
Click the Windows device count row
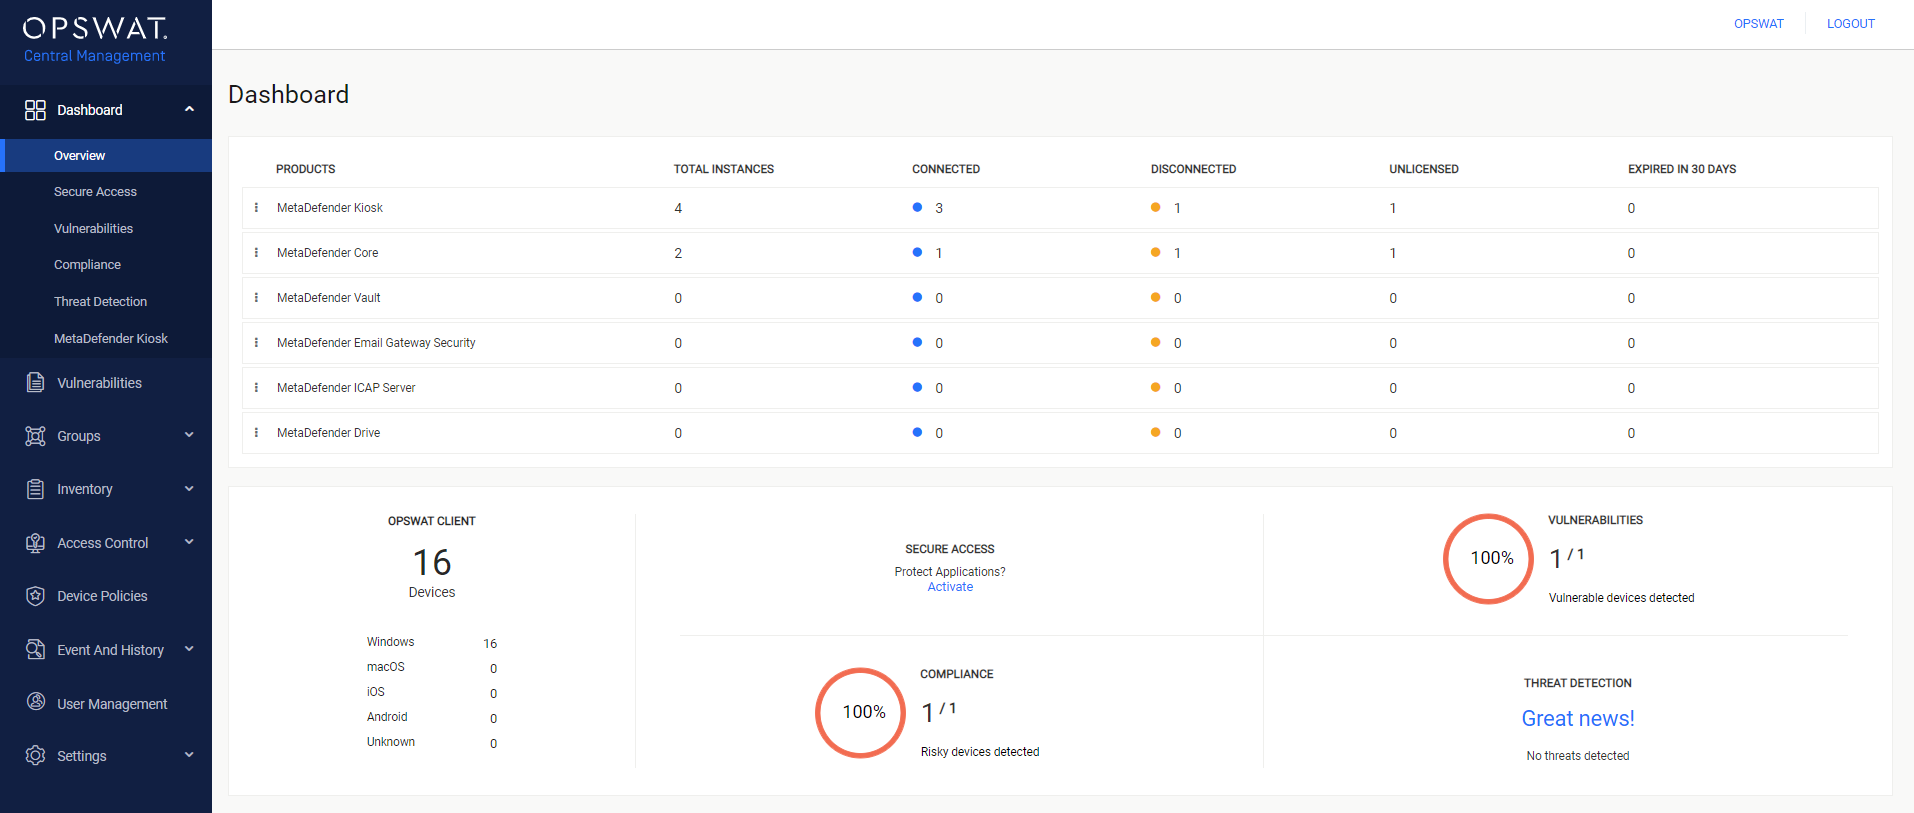point(432,642)
